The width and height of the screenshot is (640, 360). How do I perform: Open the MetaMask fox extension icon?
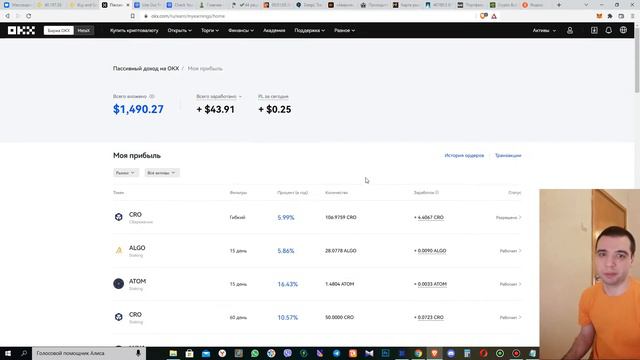click(599, 16)
